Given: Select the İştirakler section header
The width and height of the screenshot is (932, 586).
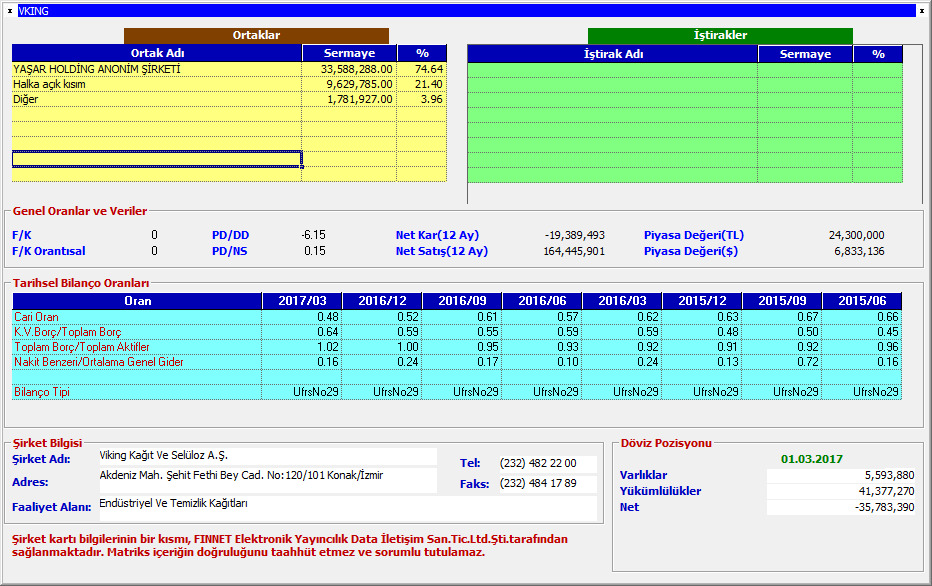Looking at the screenshot, I should click(x=720, y=35).
